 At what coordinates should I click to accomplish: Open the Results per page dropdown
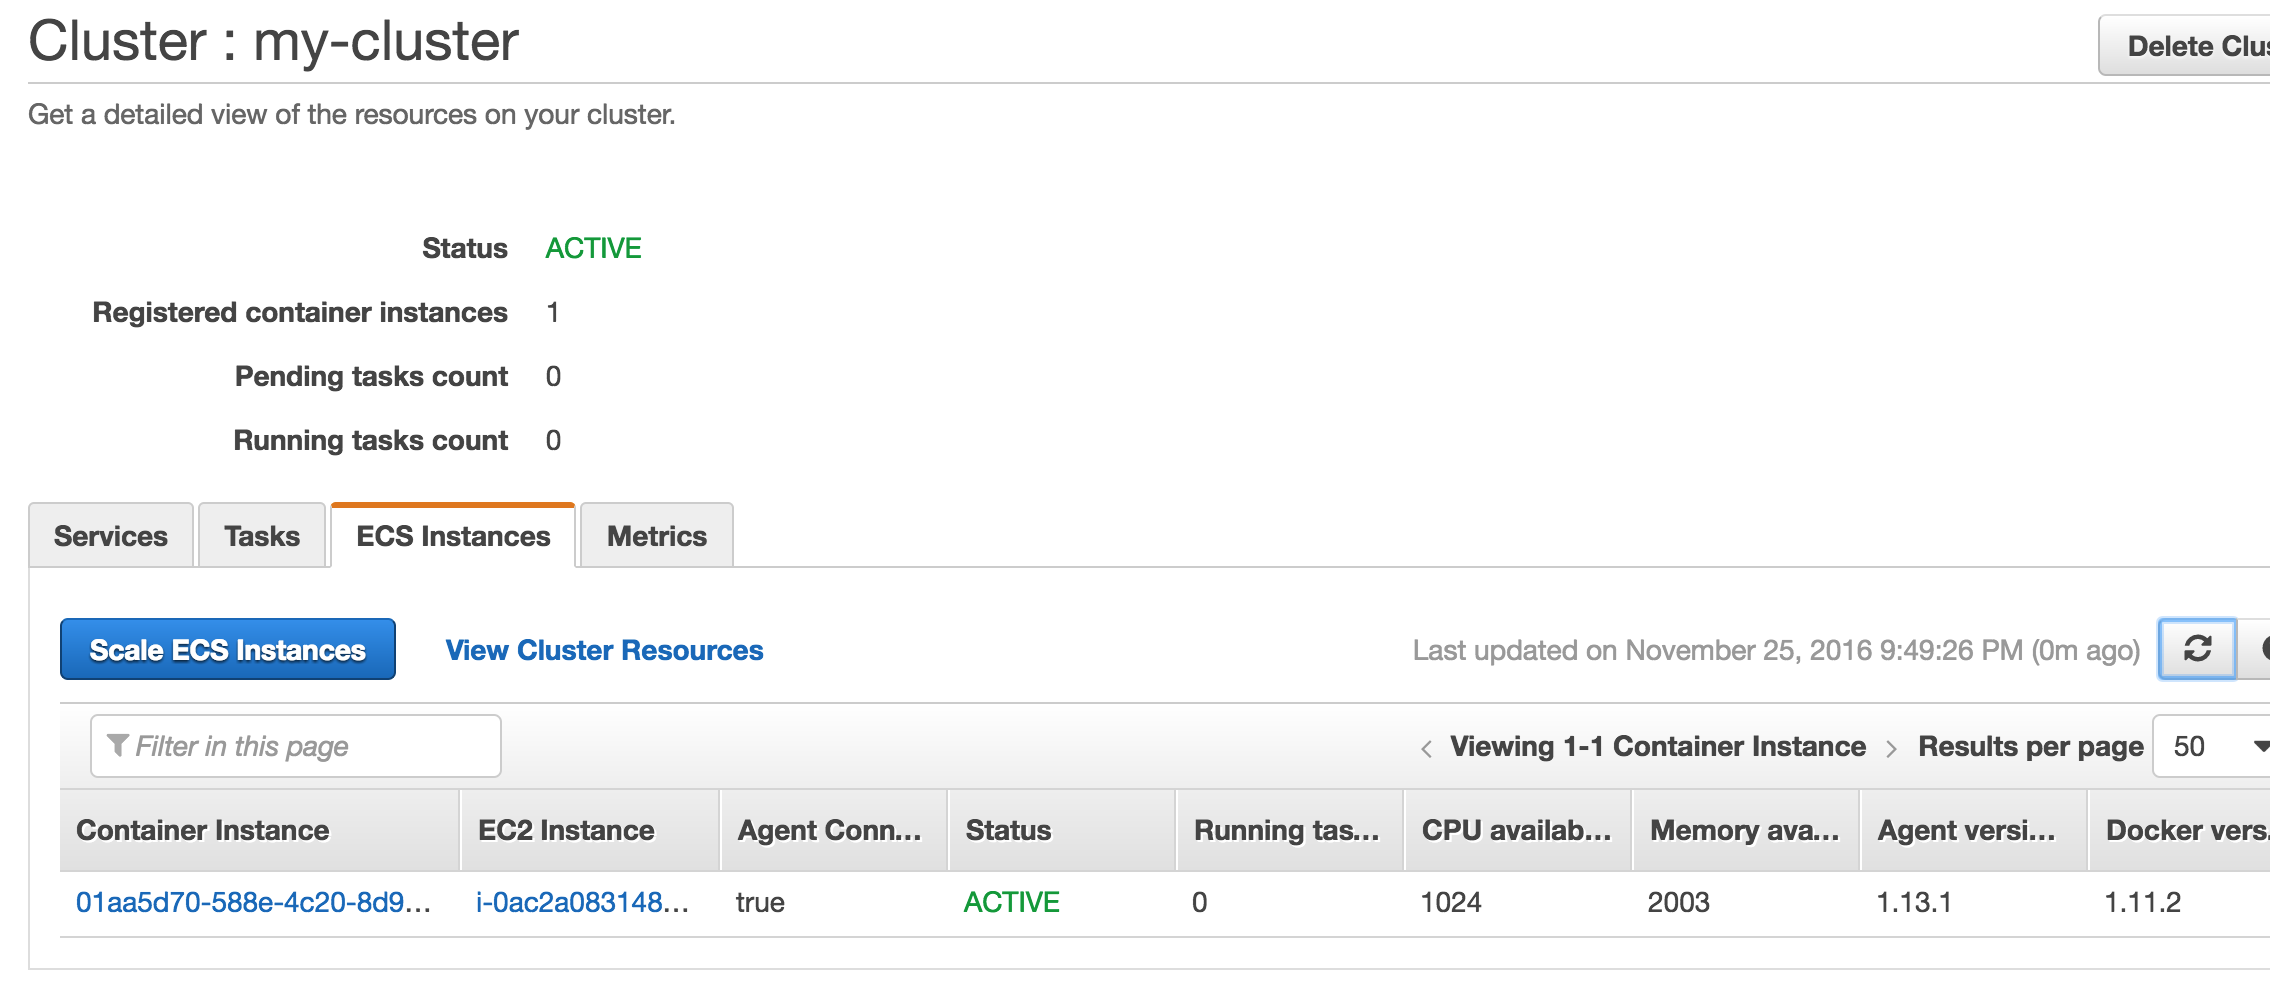coord(2211,746)
